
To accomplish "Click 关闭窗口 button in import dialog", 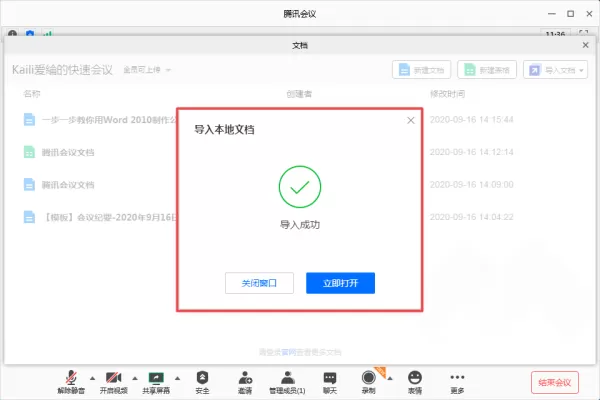I will tap(259, 283).
